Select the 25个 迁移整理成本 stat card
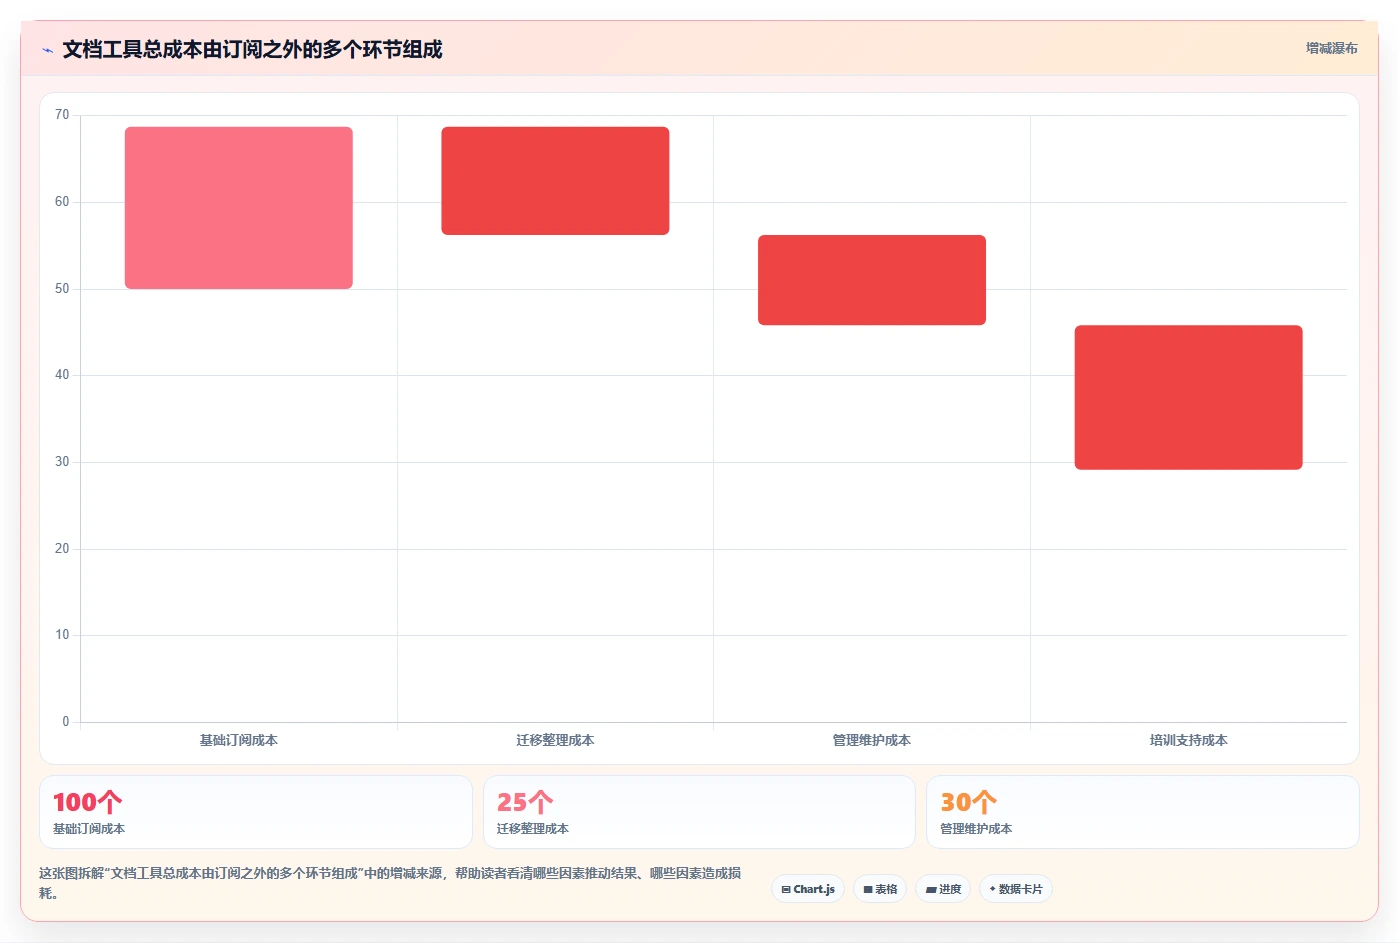 (x=699, y=812)
